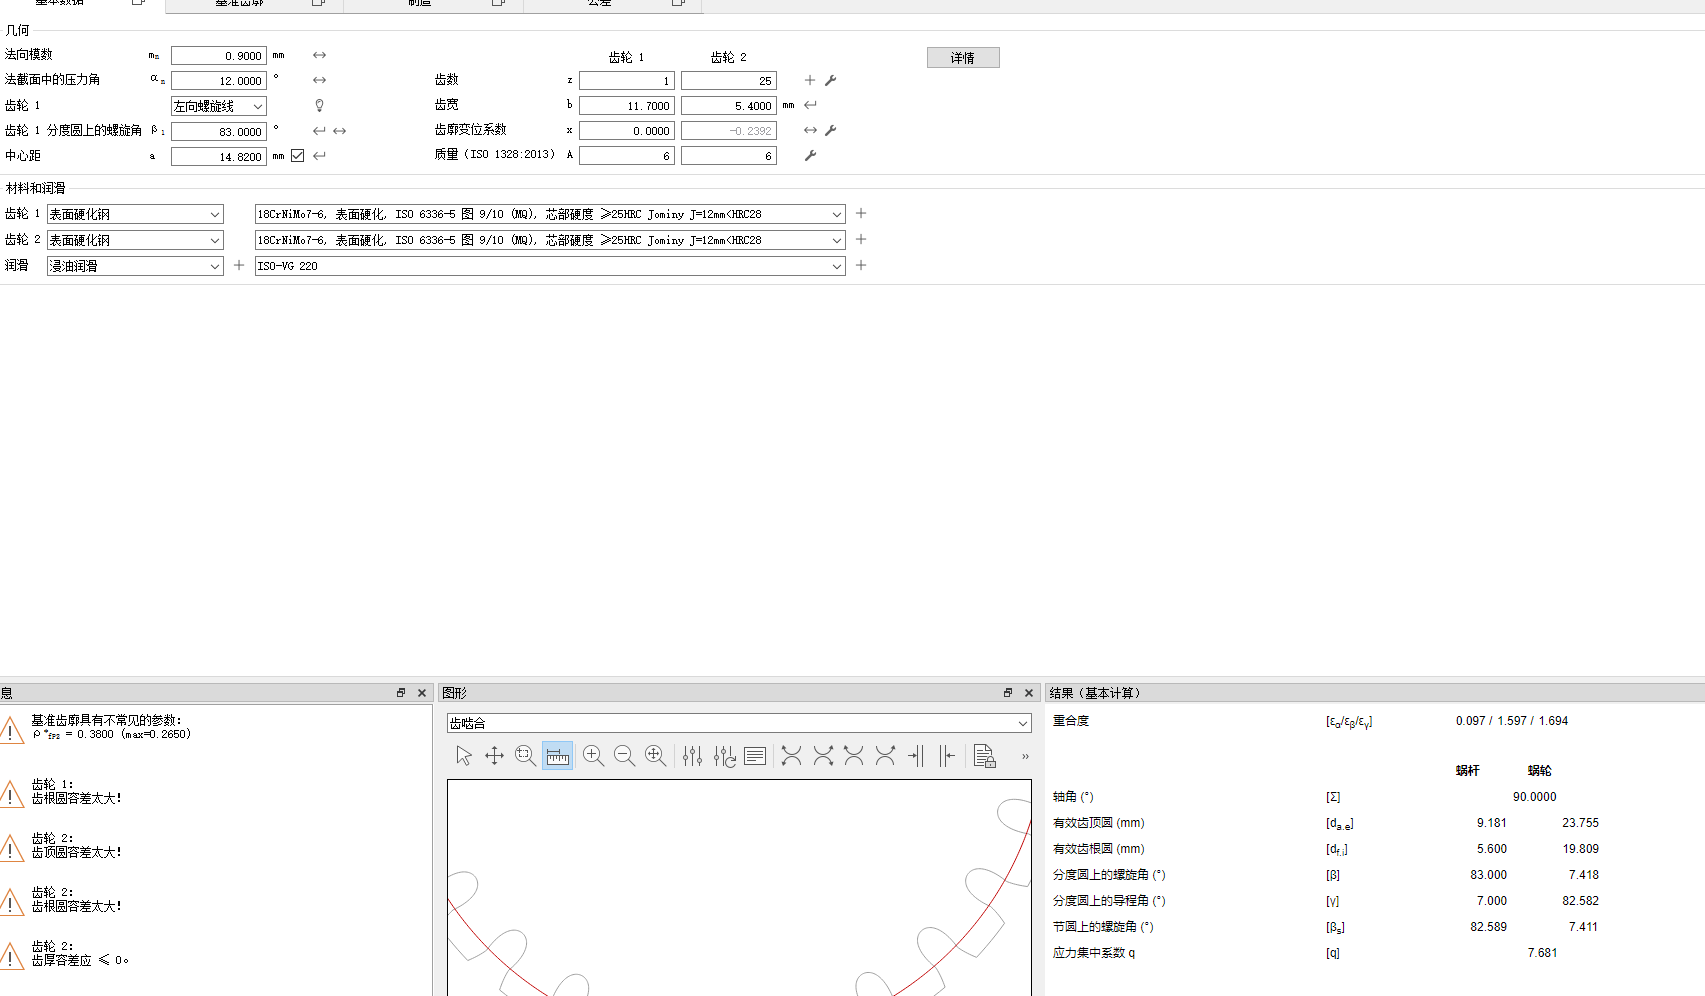Click the zoom out magnifier icon
Screen dimensions: 1705x996
[x=624, y=756]
